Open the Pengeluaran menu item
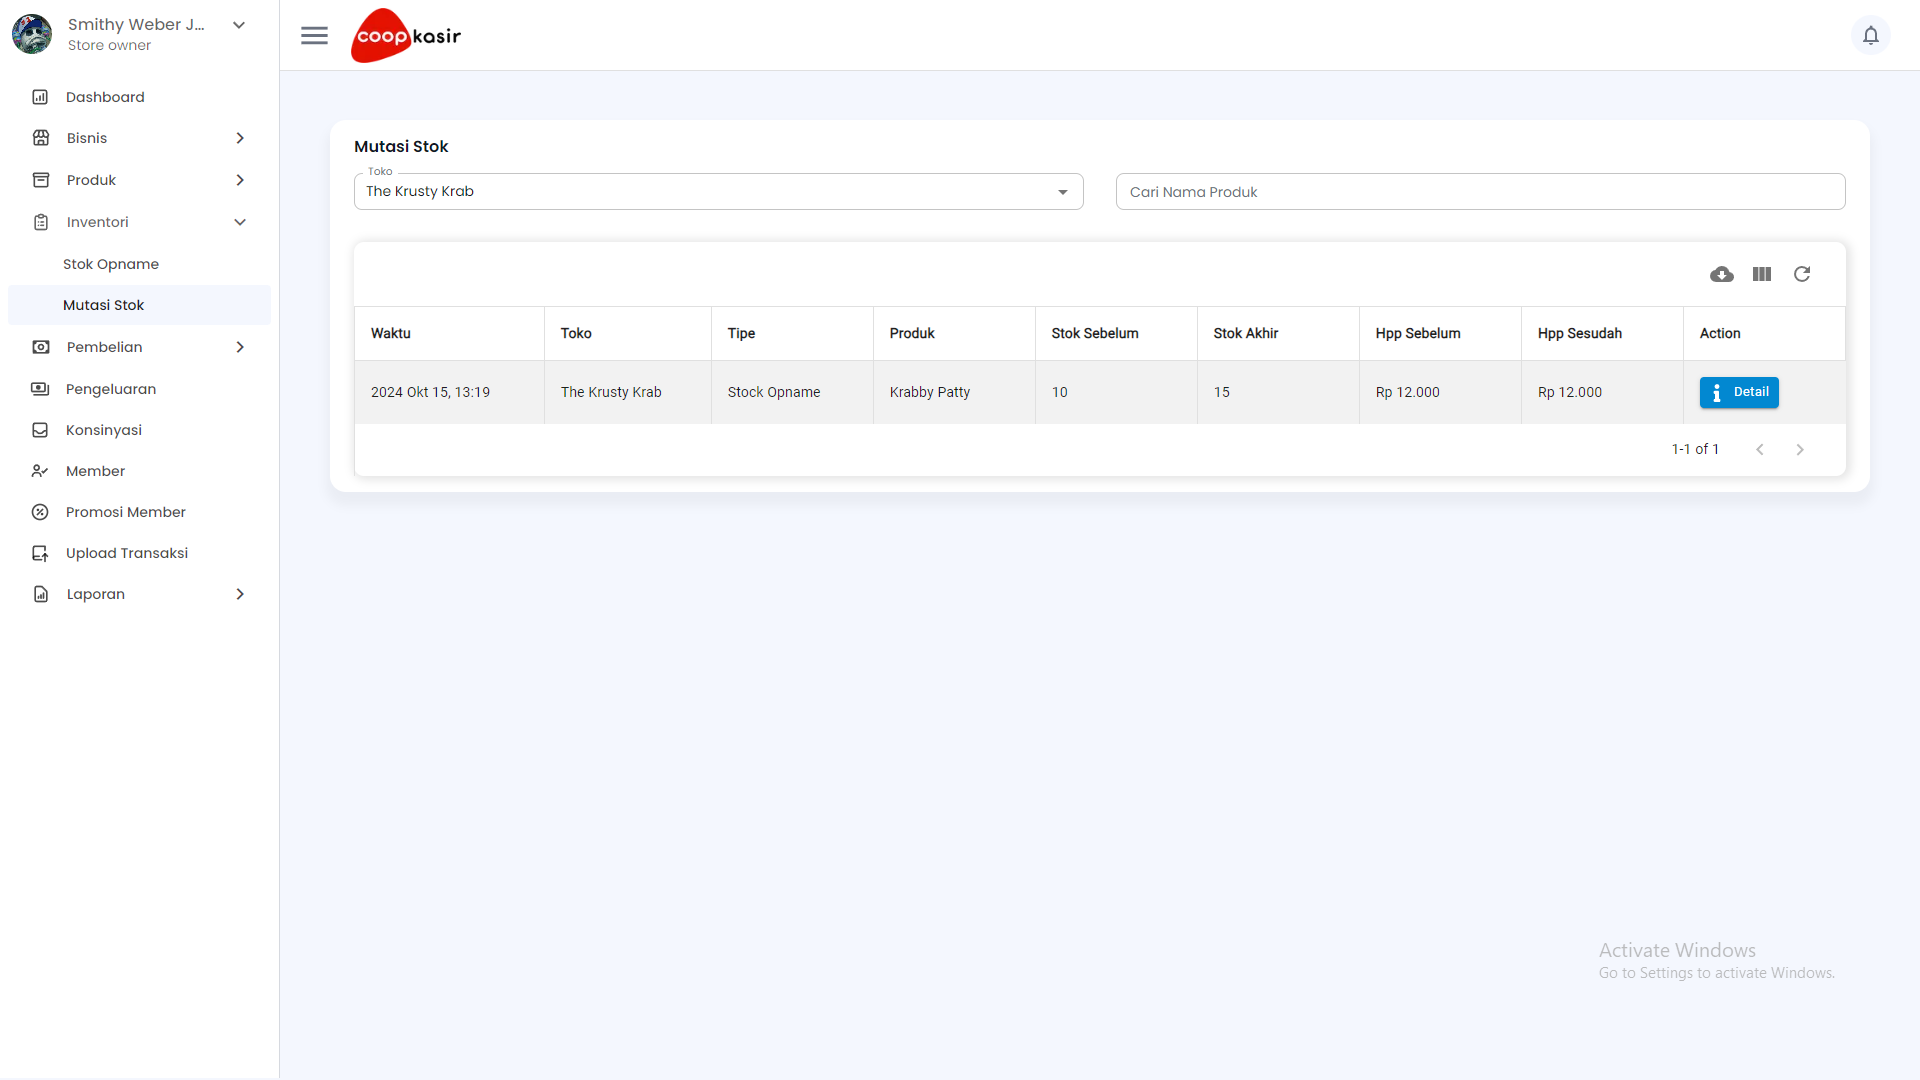 tap(111, 389)
